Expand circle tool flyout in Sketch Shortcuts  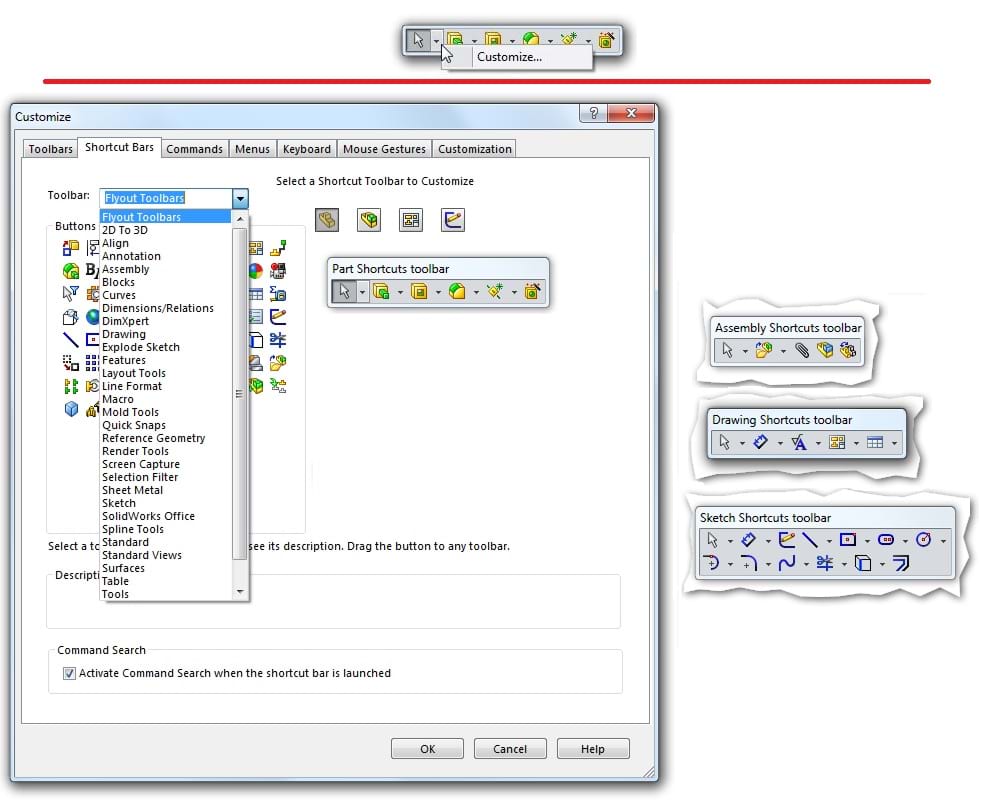(943, 541)
